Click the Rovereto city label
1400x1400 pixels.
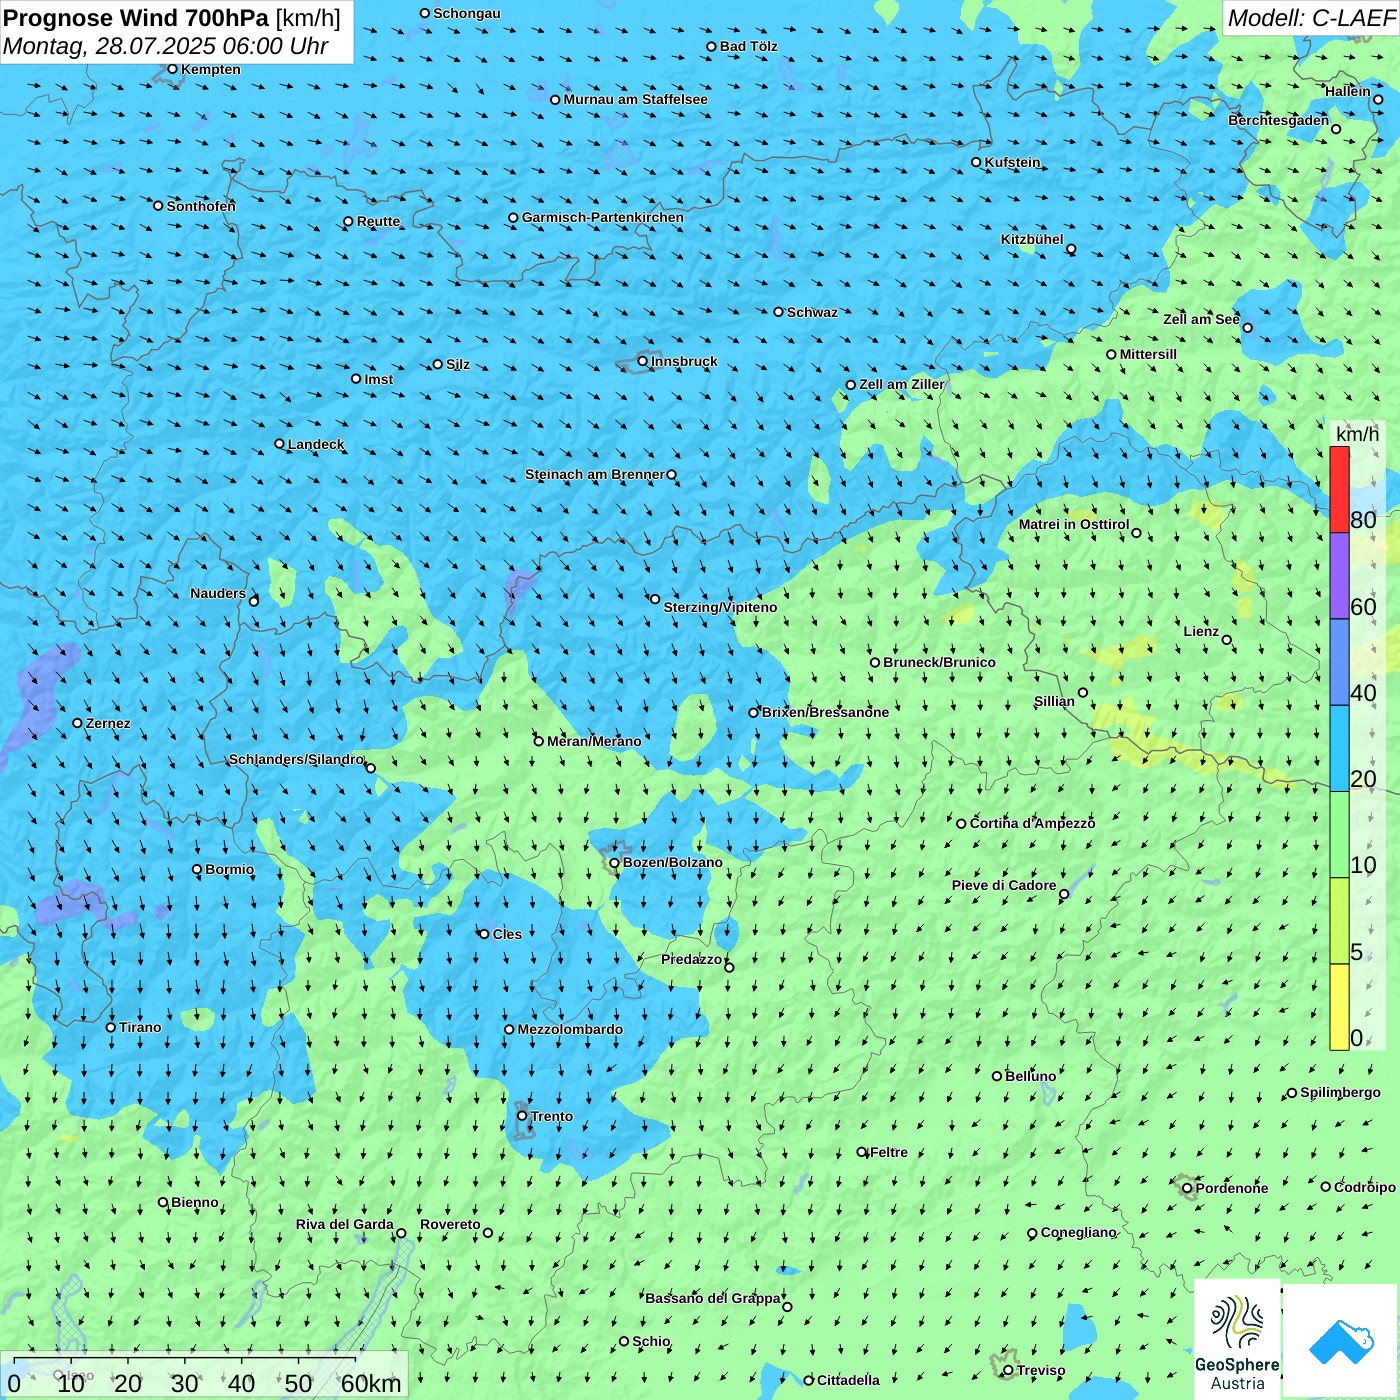[450, 1224]
